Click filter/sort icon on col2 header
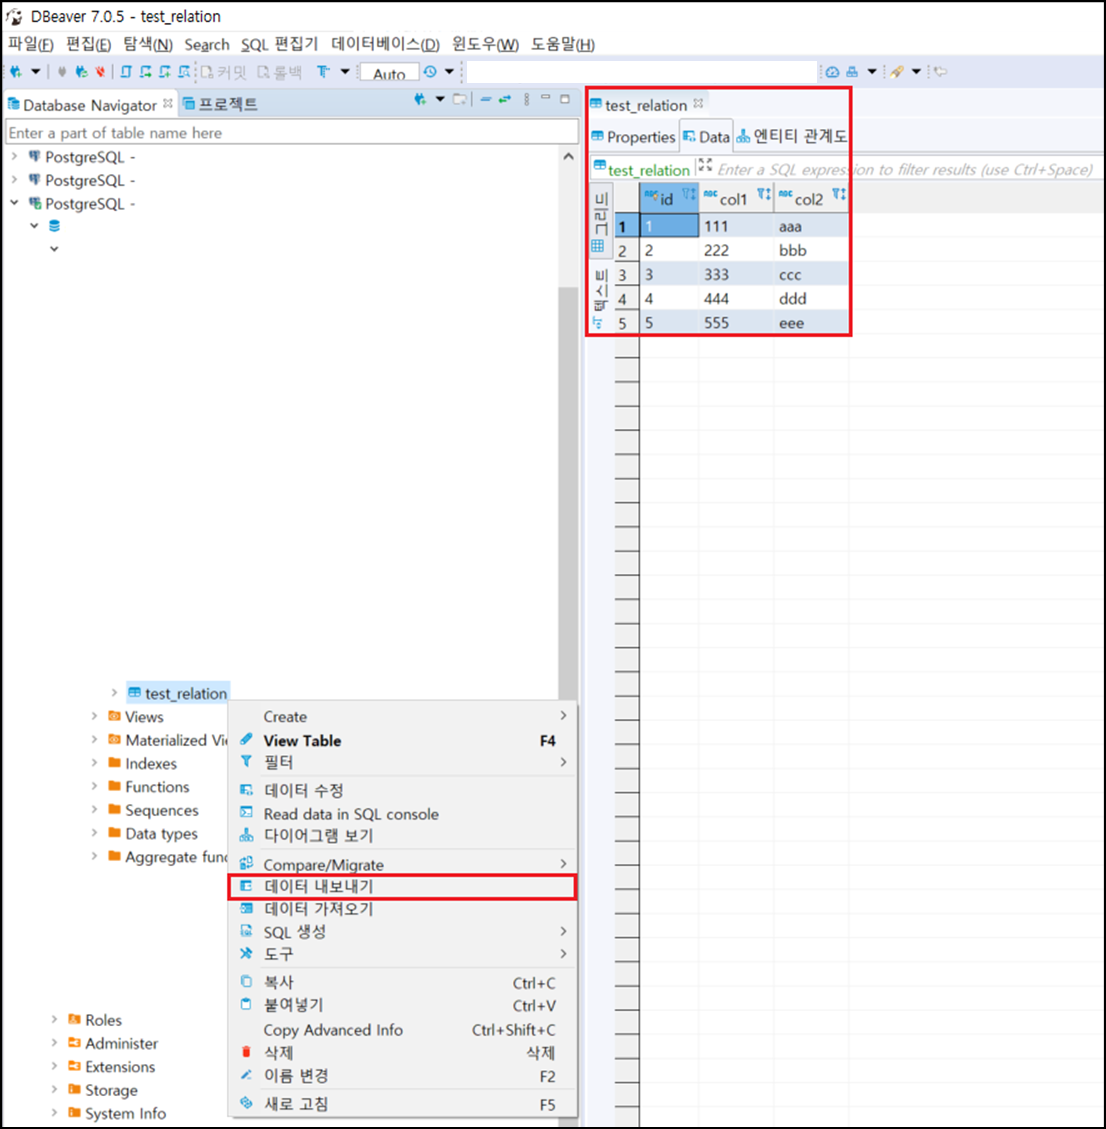 tap(839, 194)
